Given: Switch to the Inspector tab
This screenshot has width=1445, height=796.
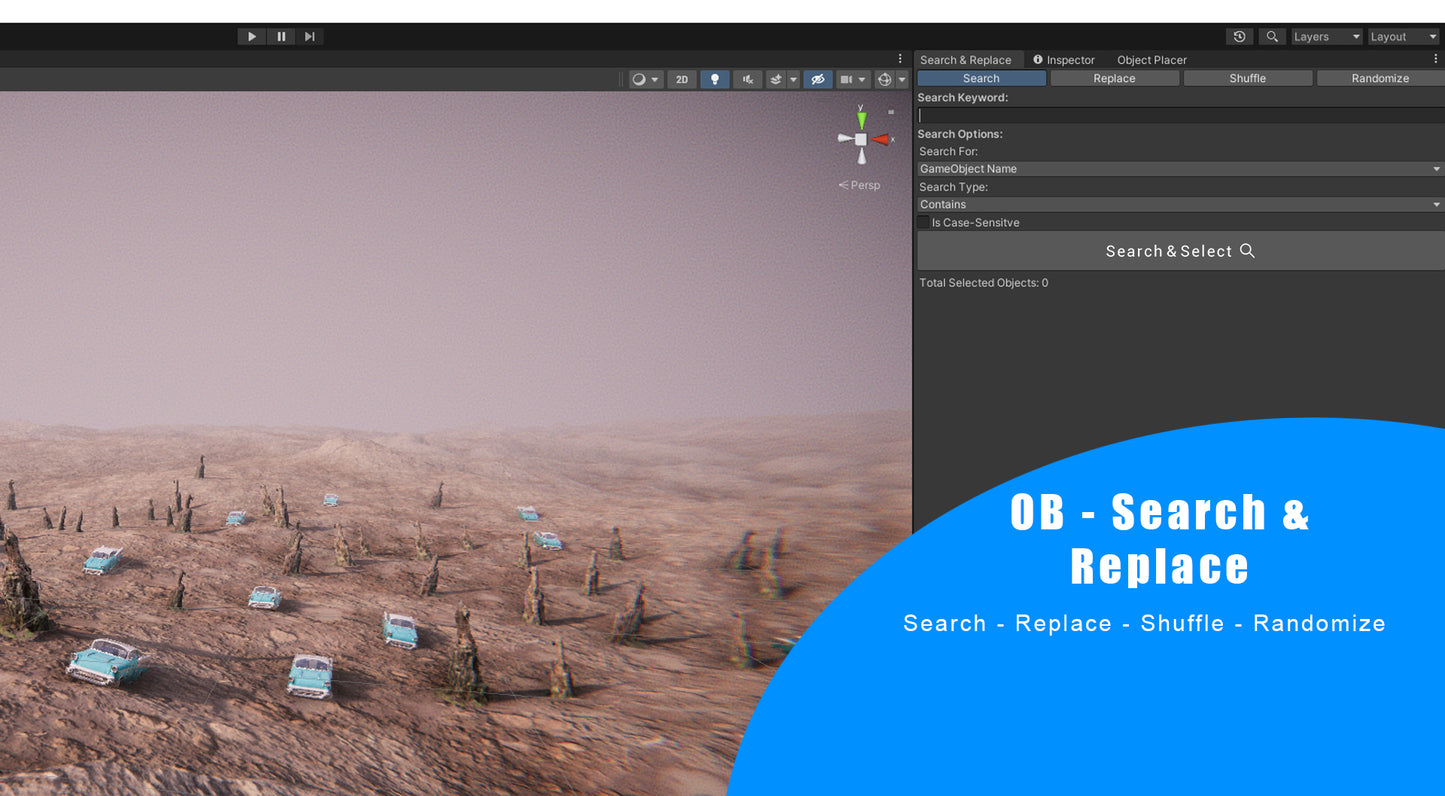Looking at the screenshot, I should [x=1064, y=60].
